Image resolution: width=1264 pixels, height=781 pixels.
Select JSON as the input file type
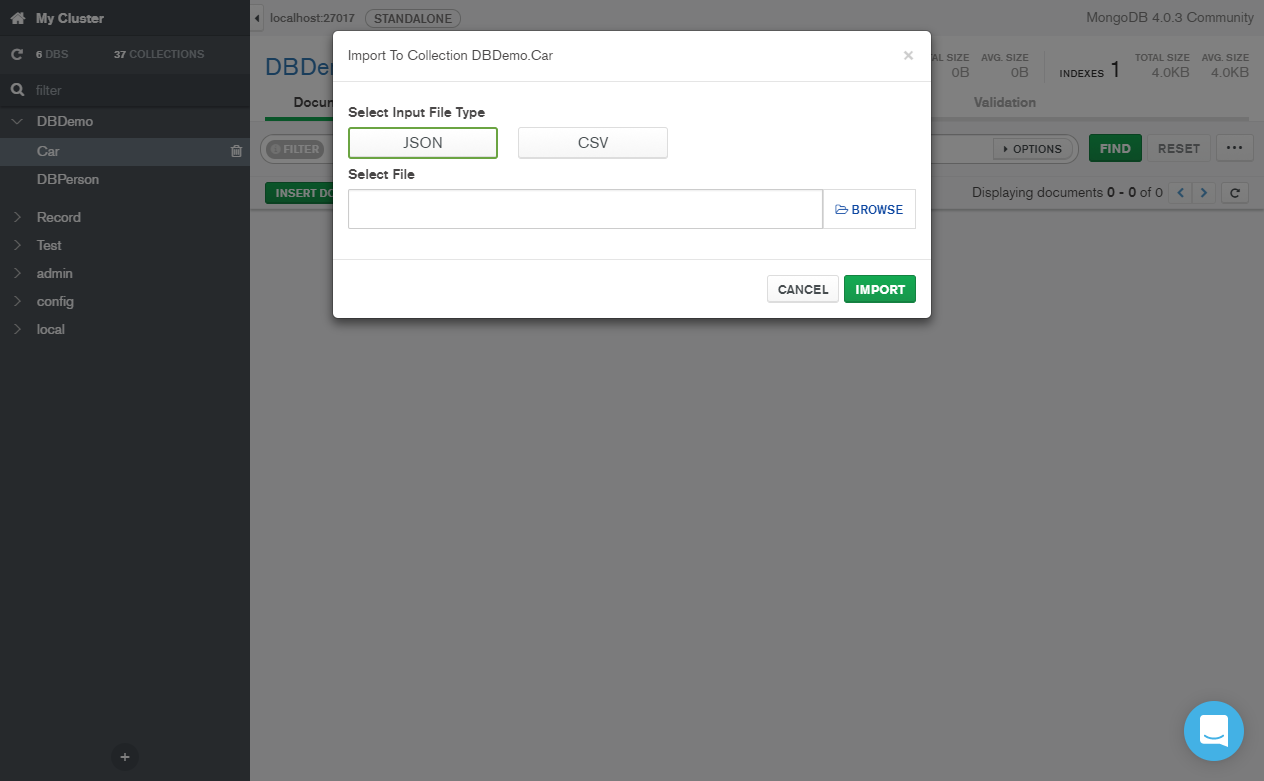point(423,143)
